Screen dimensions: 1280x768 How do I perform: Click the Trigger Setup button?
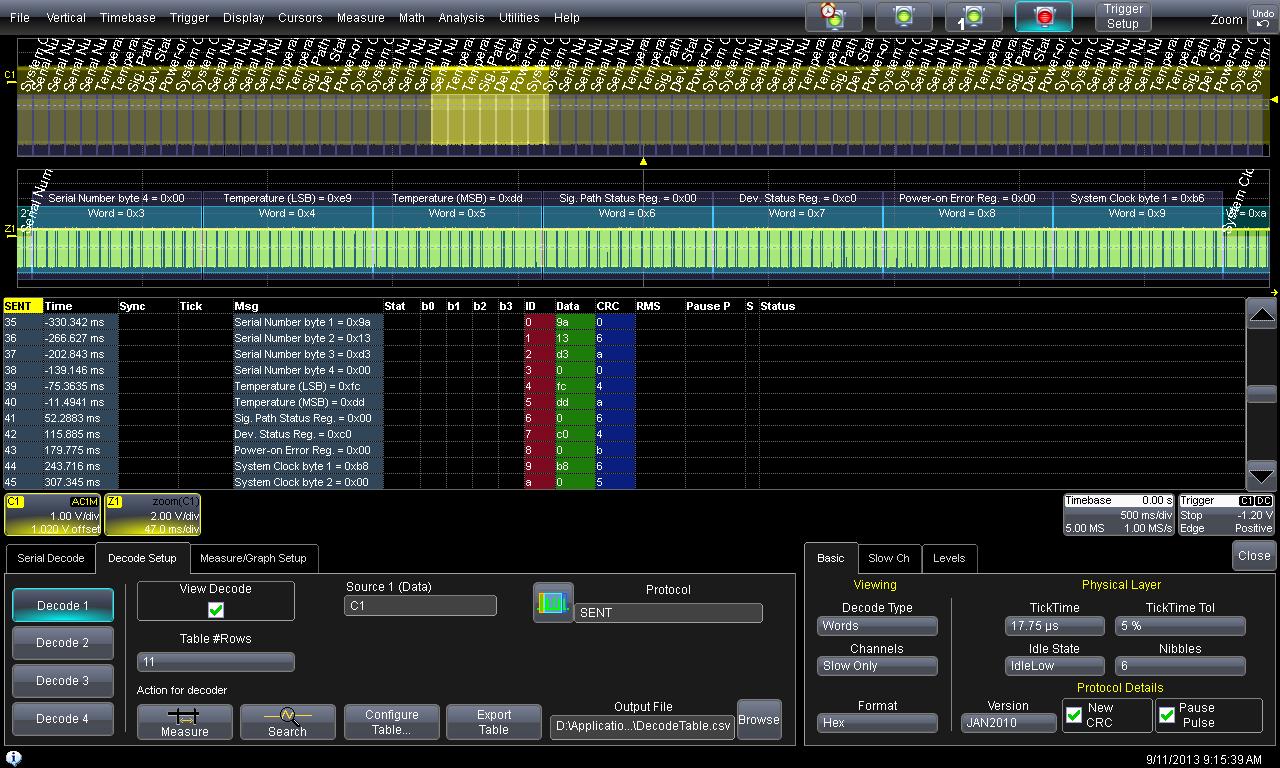[1122, 17]
